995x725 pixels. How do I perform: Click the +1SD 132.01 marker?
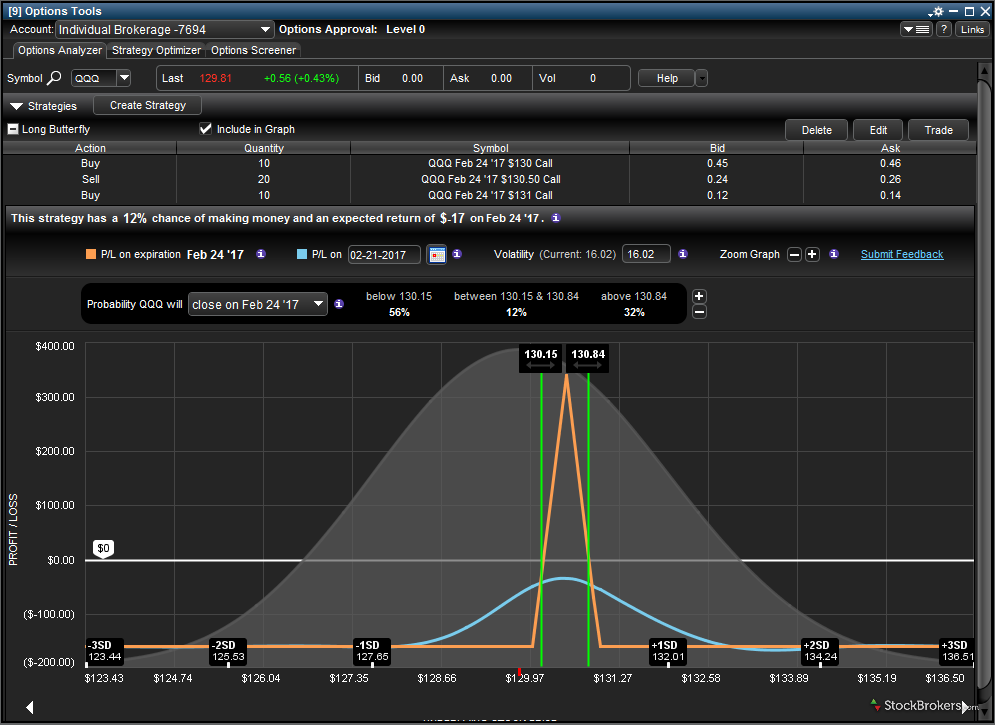[668, 651]
